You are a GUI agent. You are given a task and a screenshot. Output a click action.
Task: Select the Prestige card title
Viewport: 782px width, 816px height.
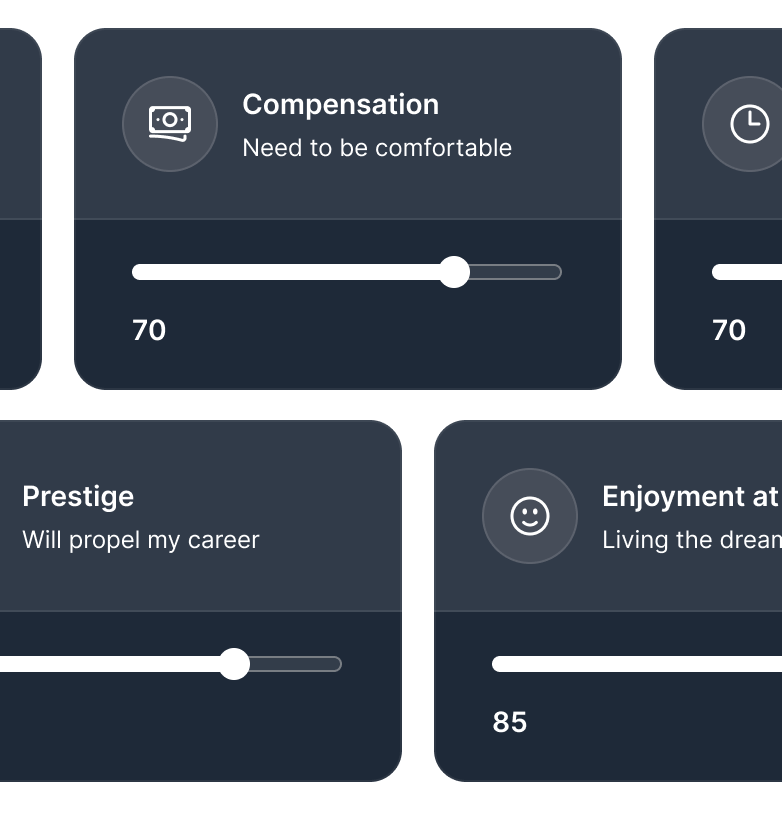click(78, 497)
